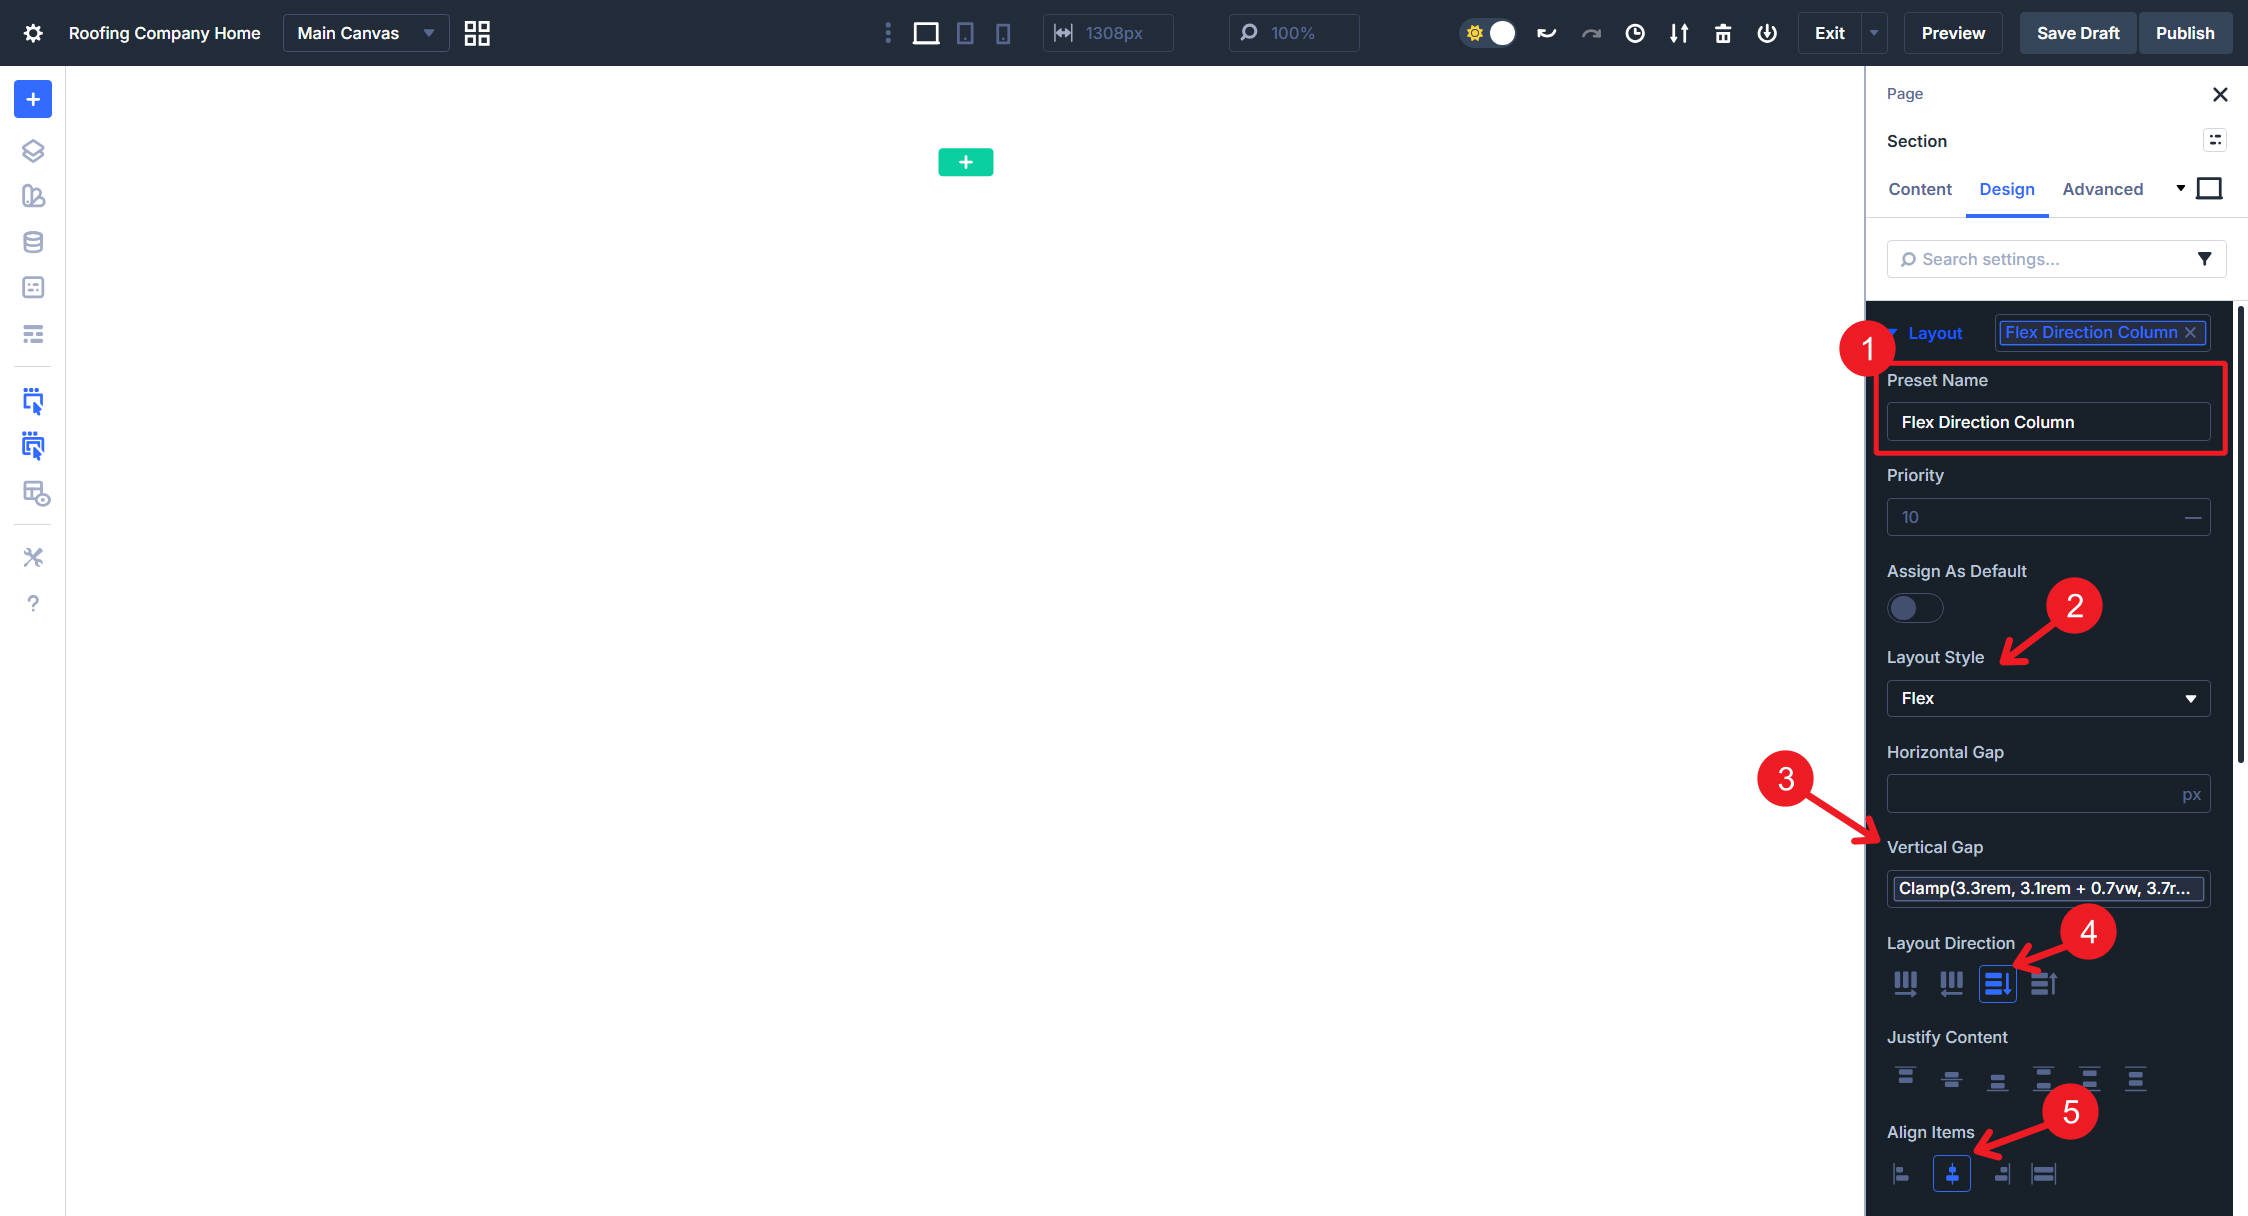The width and height of the screenshot is (2248, 1216).
Task: Open the structure layers panel
Action: (x=32, y=151)
